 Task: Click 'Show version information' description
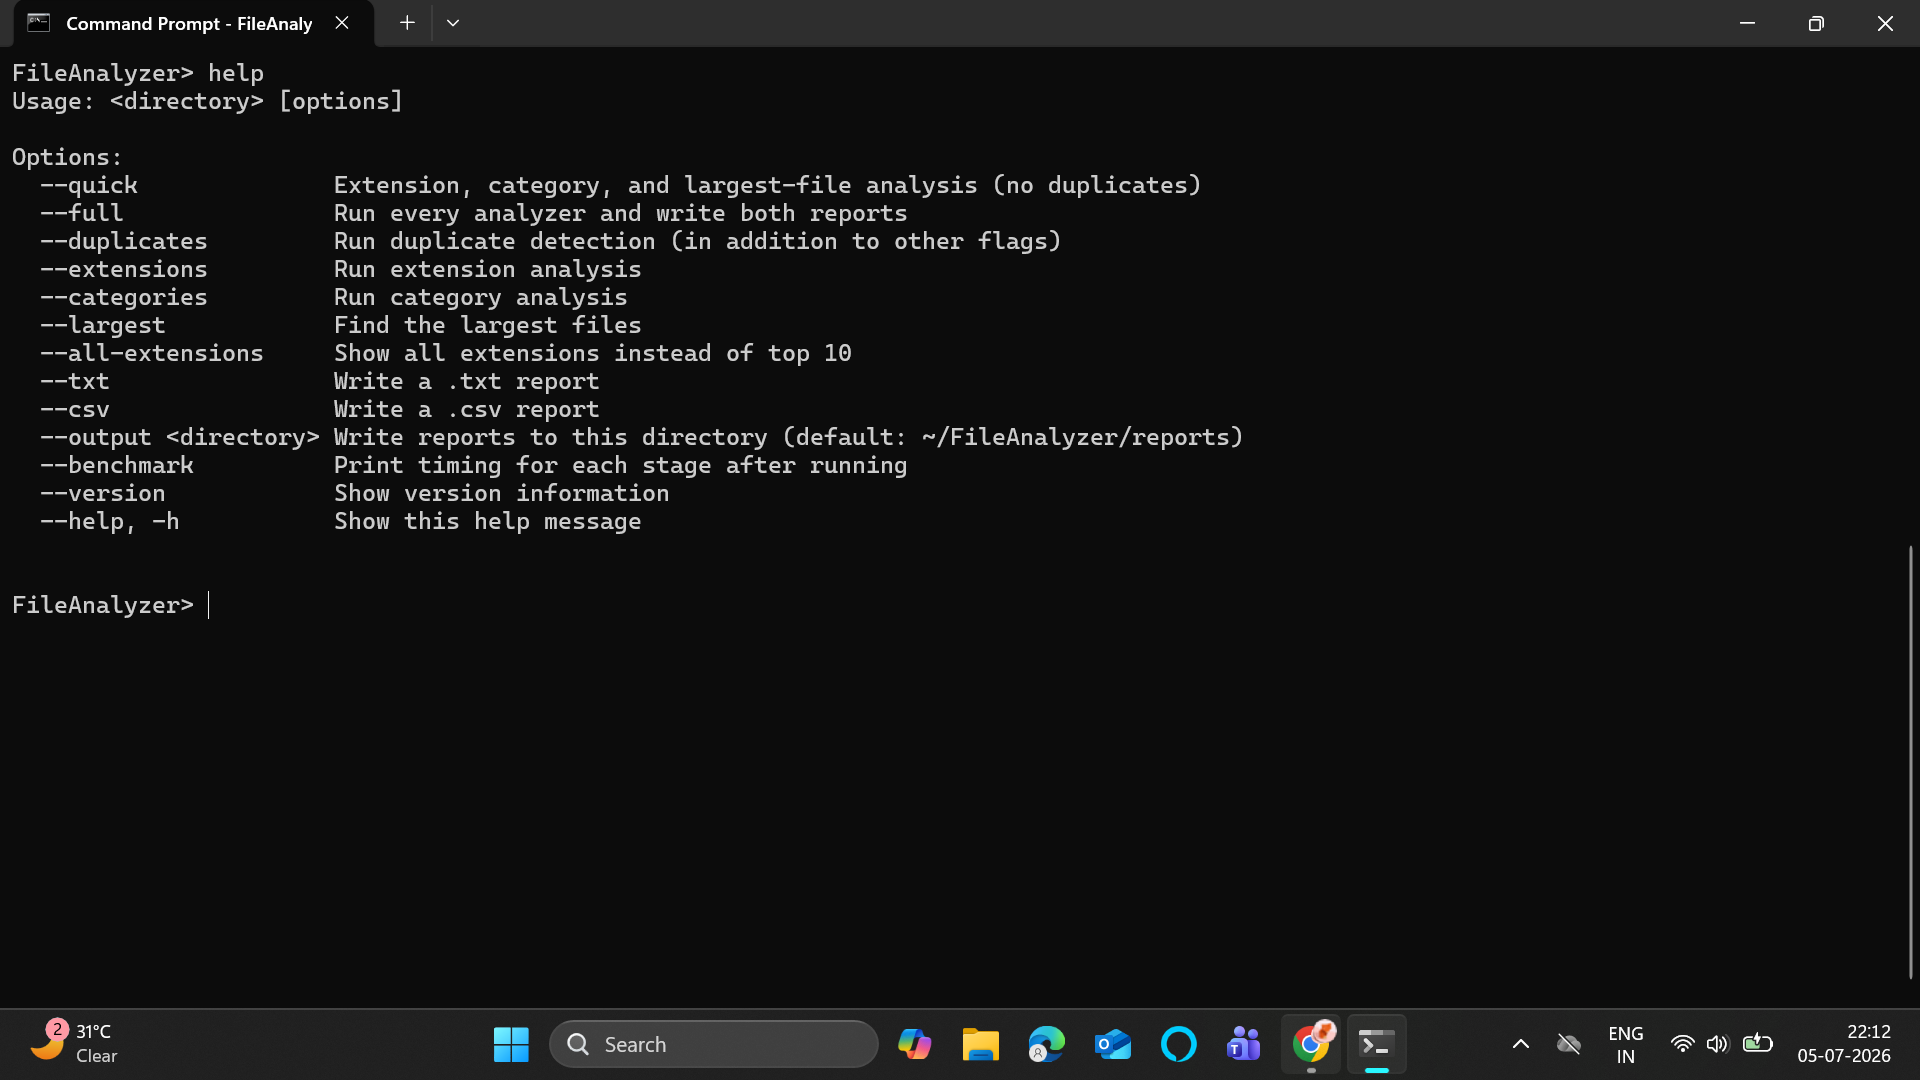[502, 493]
